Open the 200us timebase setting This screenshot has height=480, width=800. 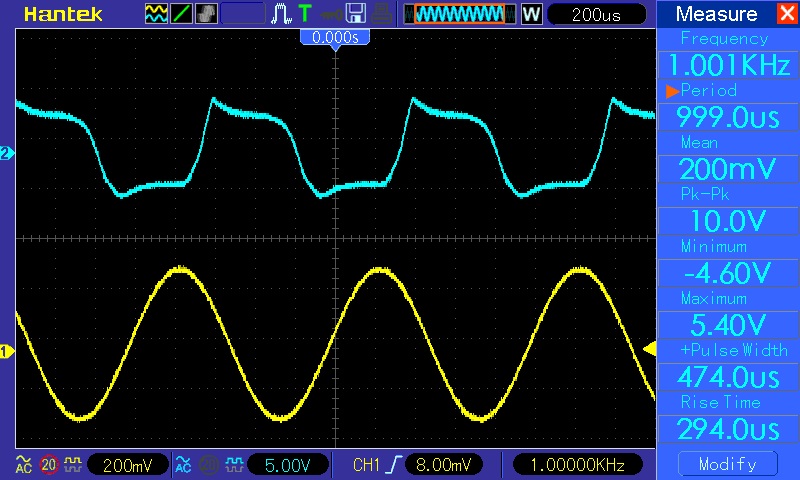(597, 14)
